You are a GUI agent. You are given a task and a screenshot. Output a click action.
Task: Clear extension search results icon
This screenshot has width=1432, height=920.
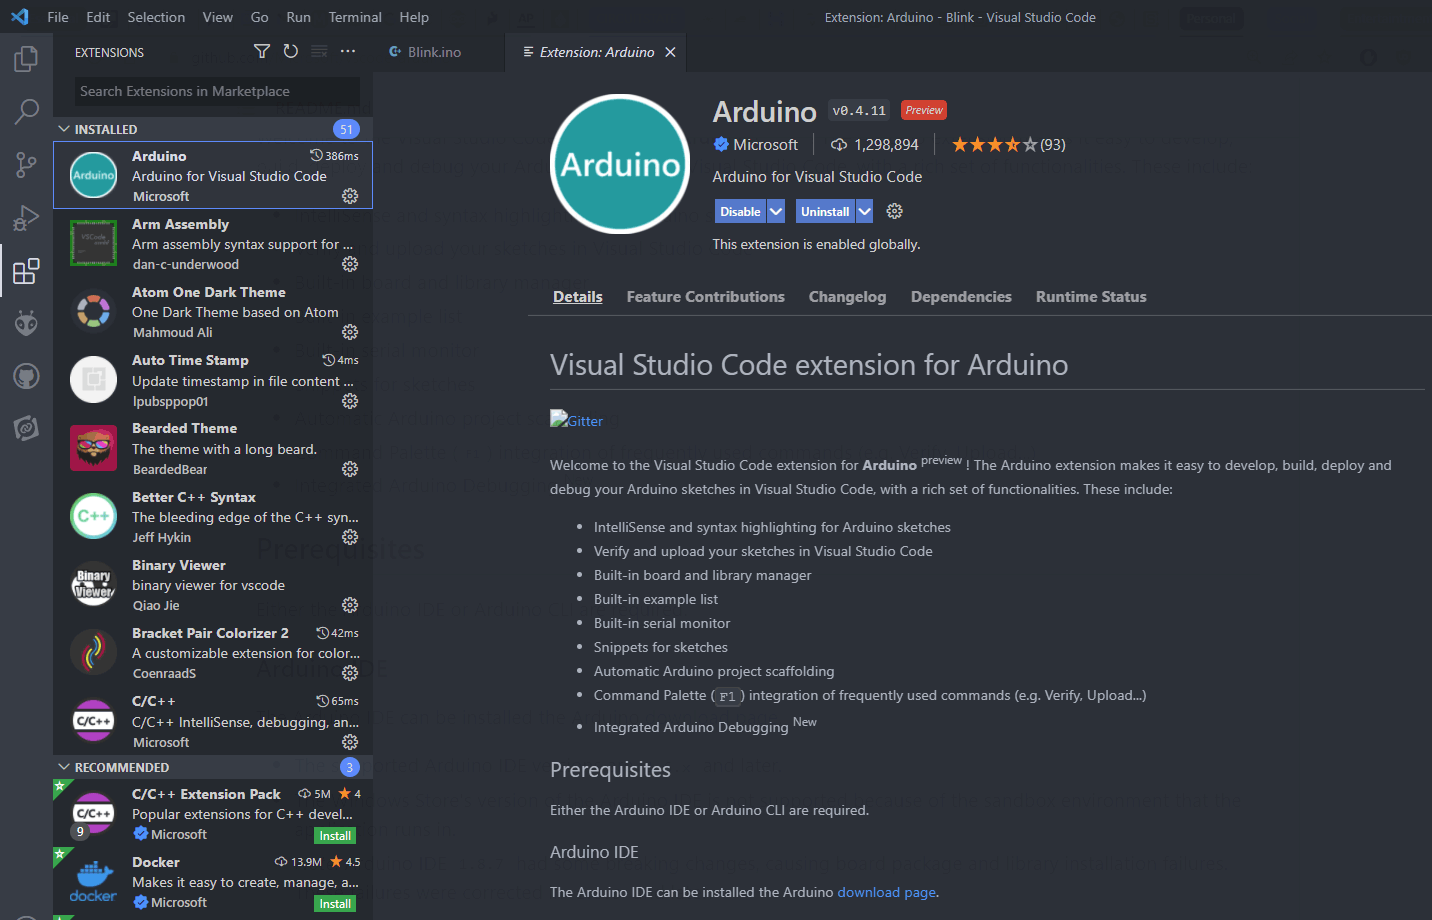point(319,51)
